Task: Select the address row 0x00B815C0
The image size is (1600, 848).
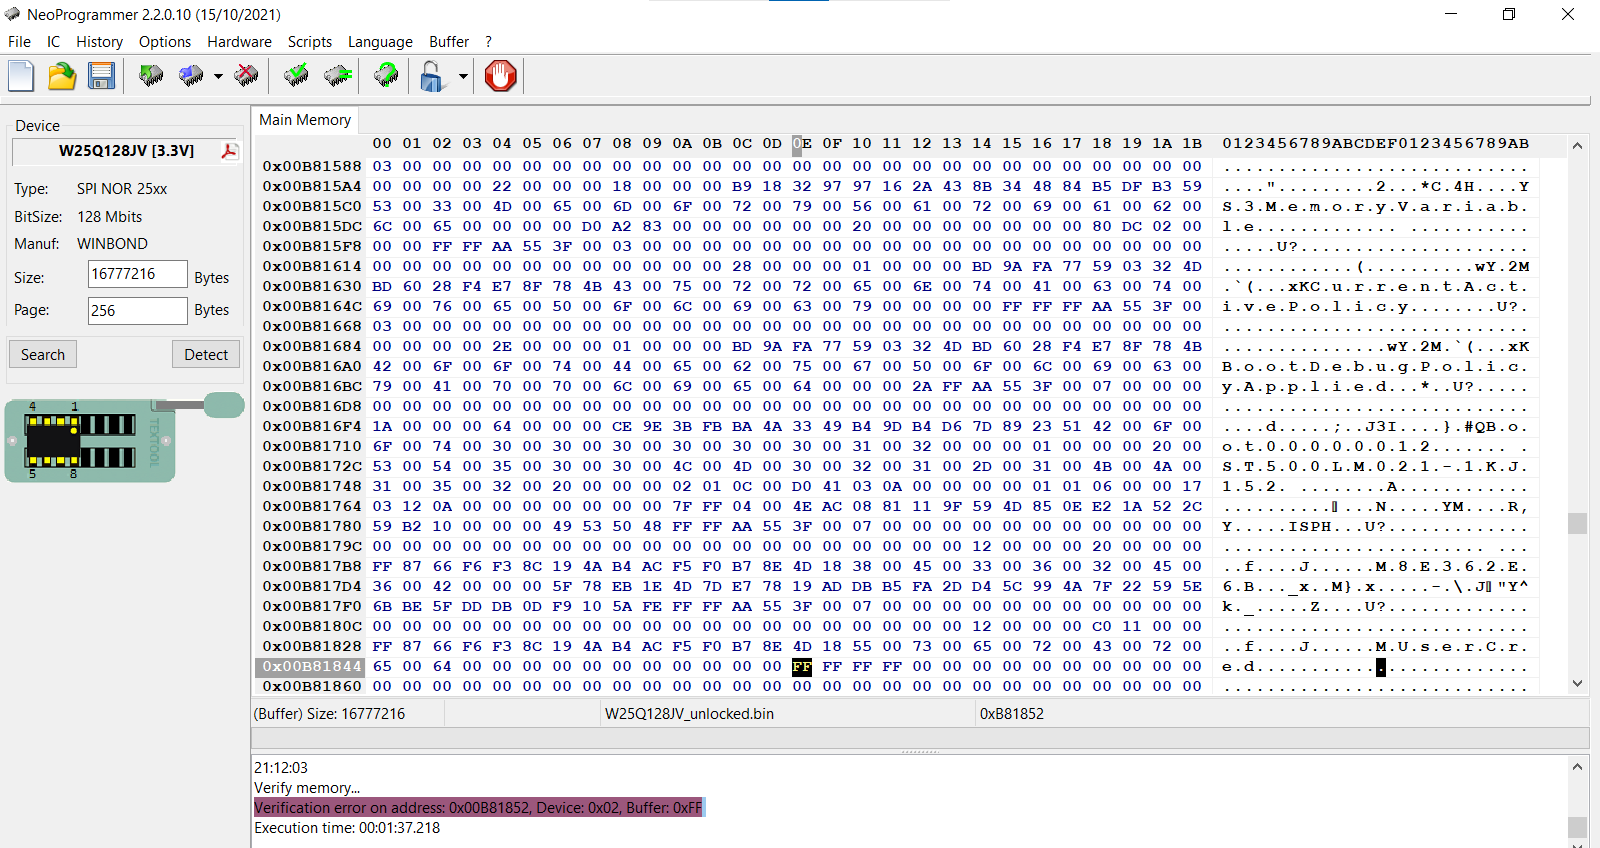Action: 312,206
